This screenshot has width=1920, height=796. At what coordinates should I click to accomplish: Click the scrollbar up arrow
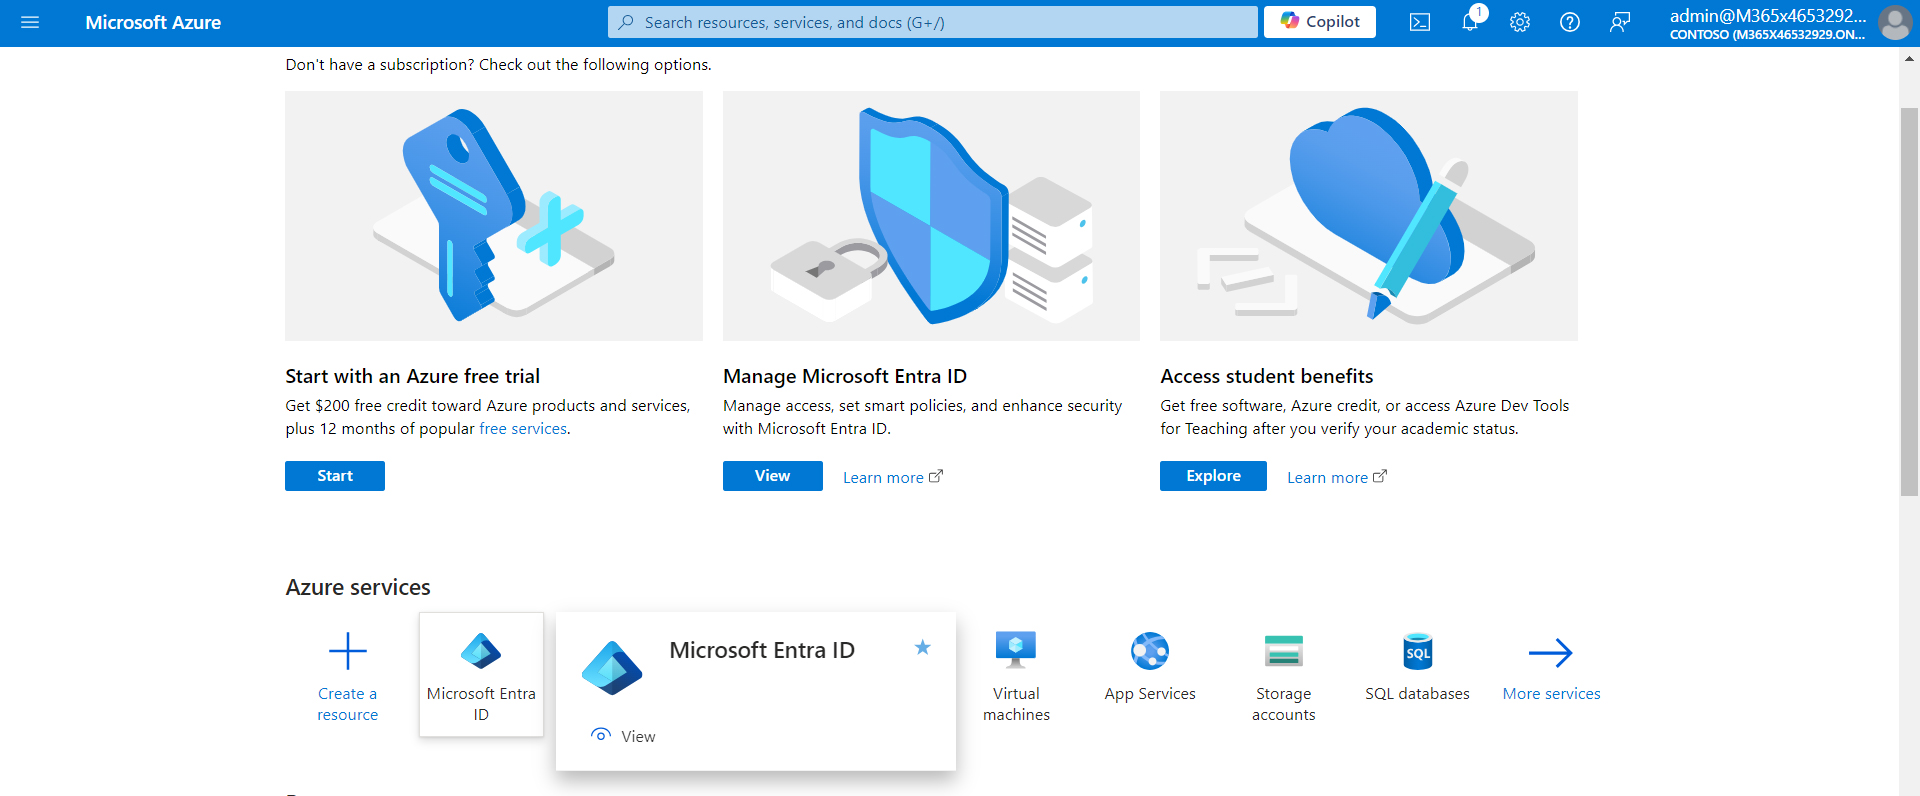[1909, 59]
